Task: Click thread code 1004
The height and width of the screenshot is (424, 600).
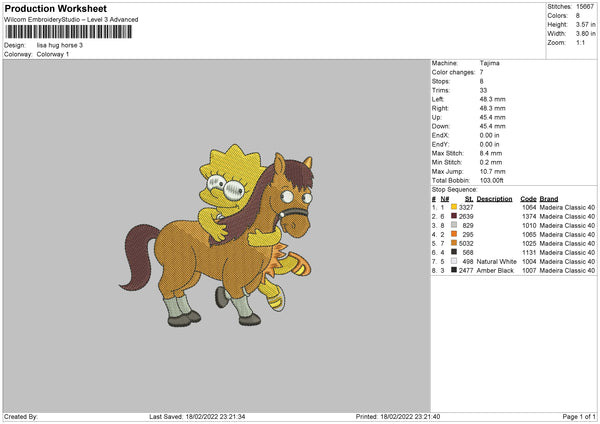Action: (x=529, y=262)
